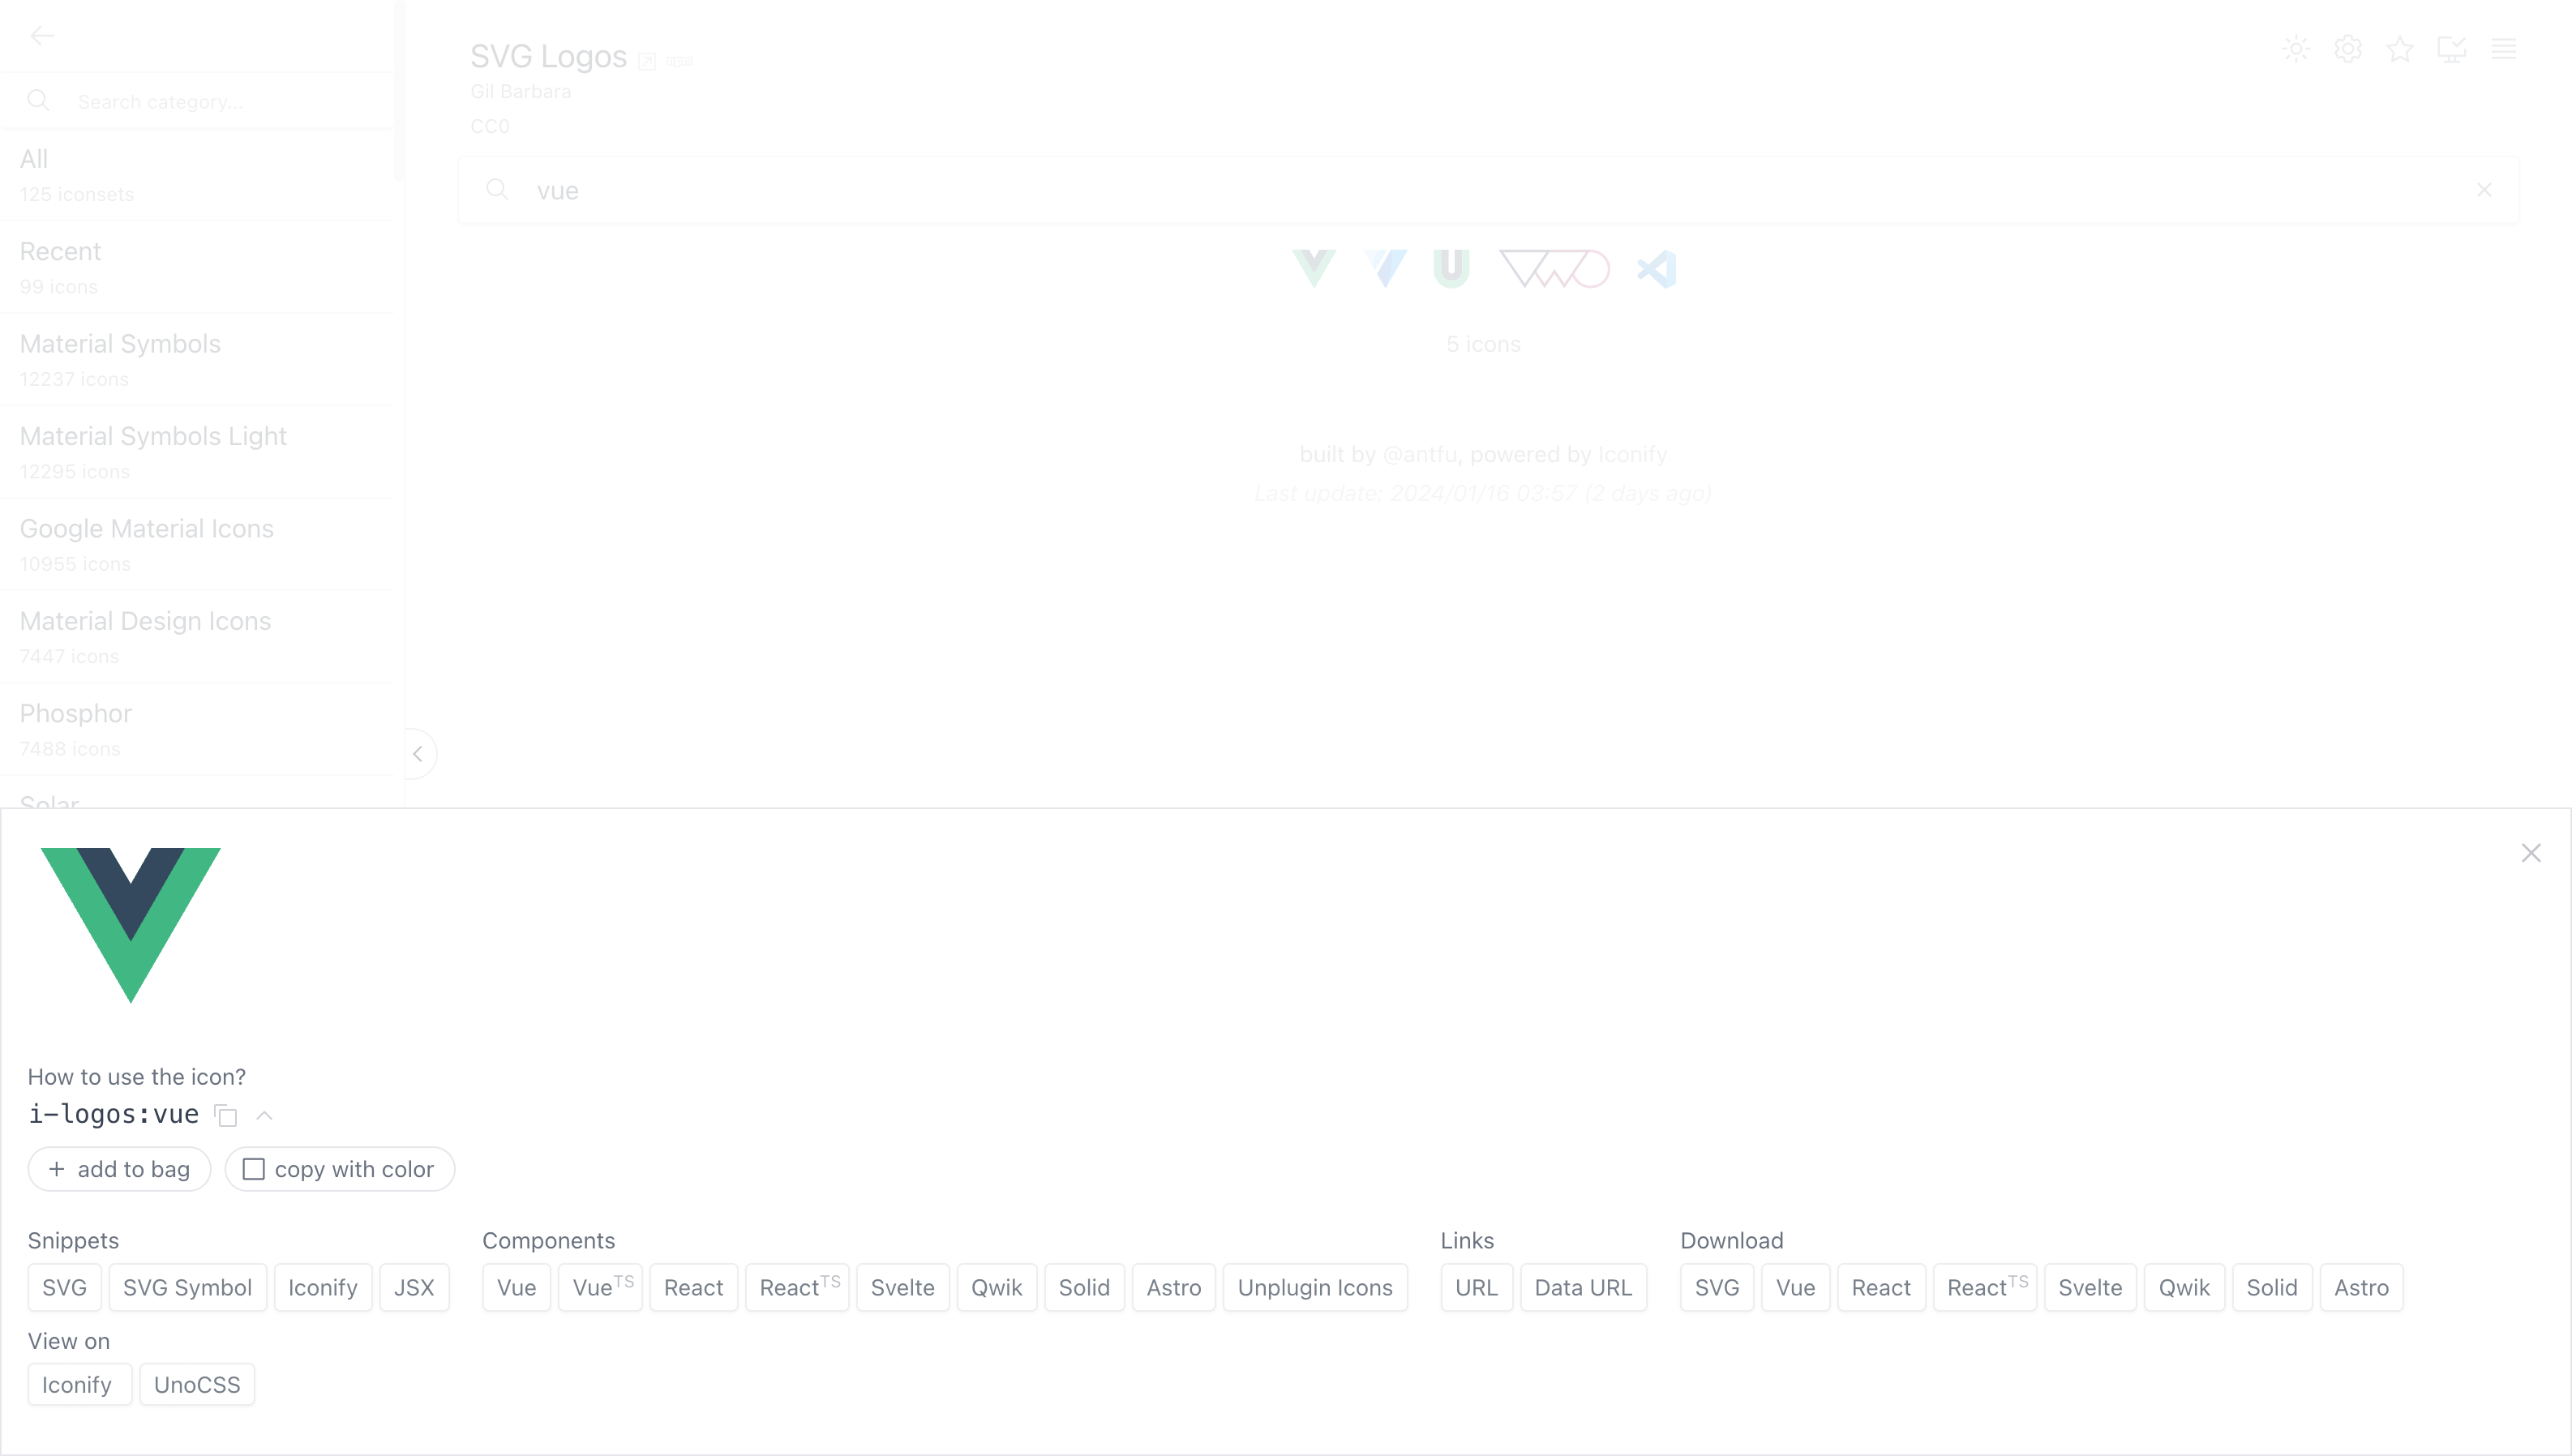Select the Vue logo icon result
This screenshot has width=2572, height=1456.
[1313, 268]
